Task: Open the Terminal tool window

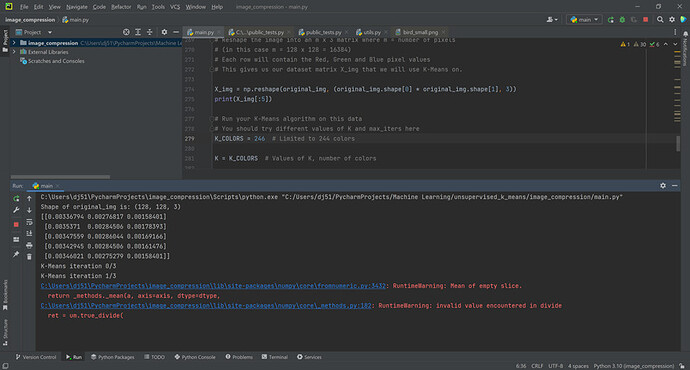Action: coord(275,357)
